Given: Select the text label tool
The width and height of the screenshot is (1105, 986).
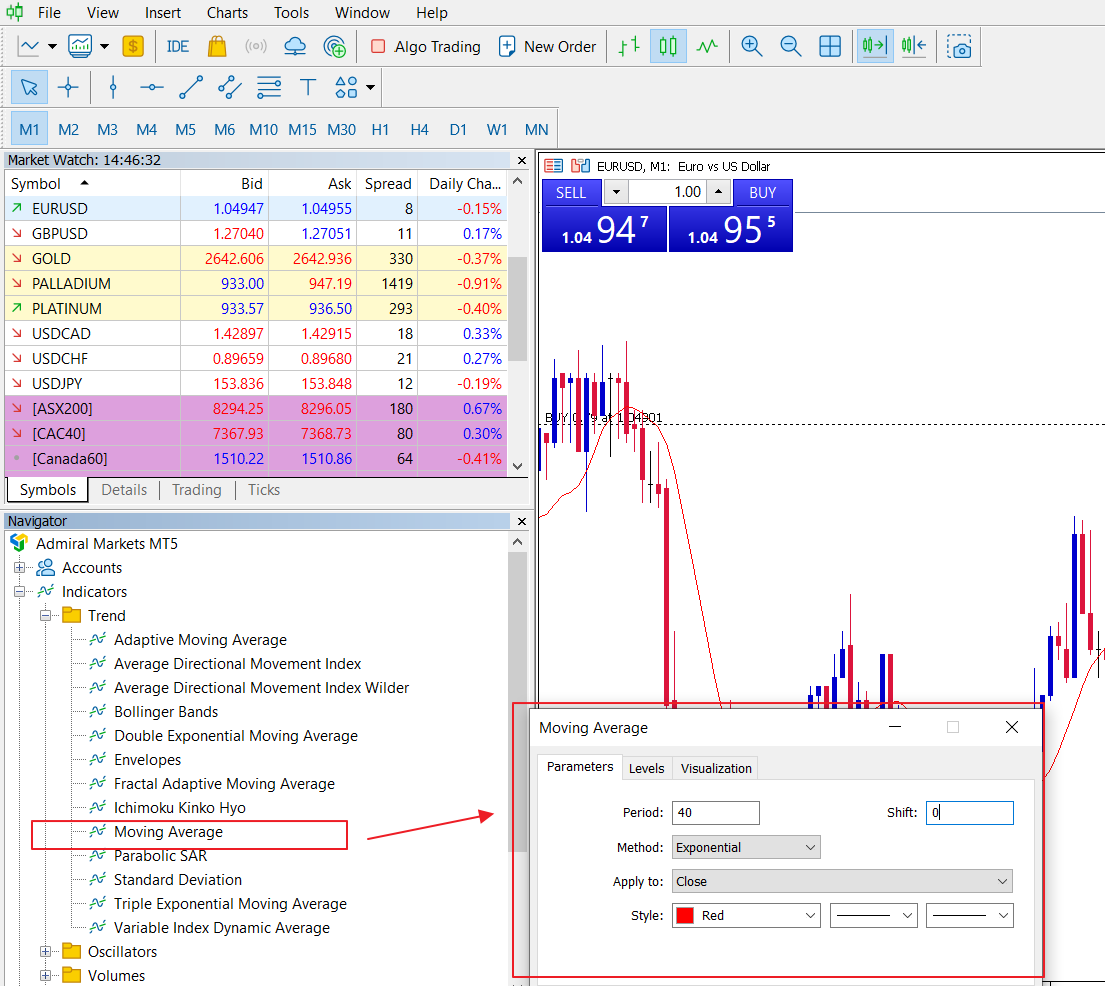Looking at the screenshot, I should [308, 87].
